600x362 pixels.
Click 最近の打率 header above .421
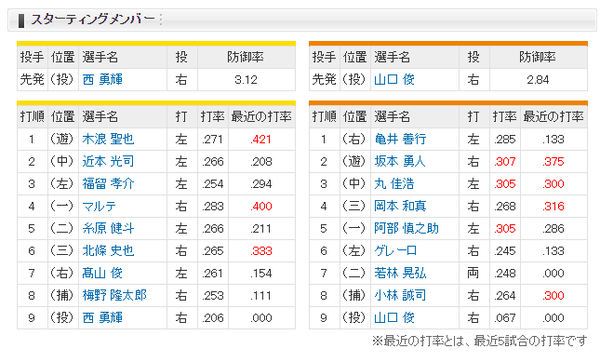pos(261,116)
